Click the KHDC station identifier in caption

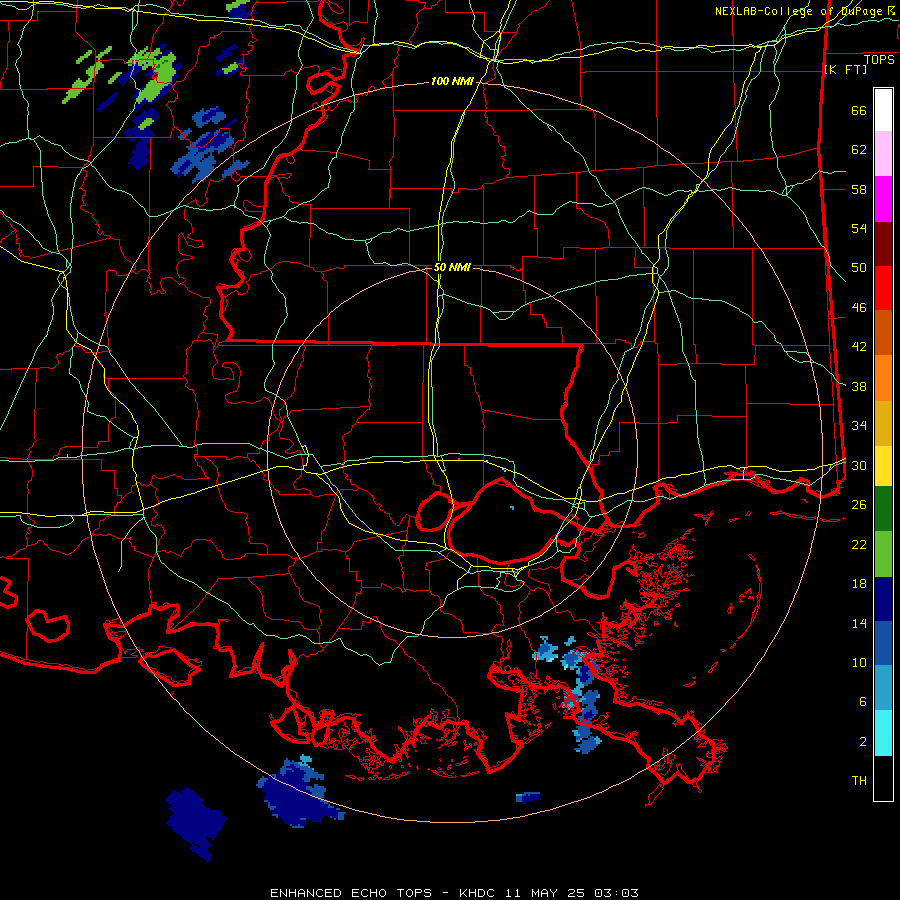point(479,893)
